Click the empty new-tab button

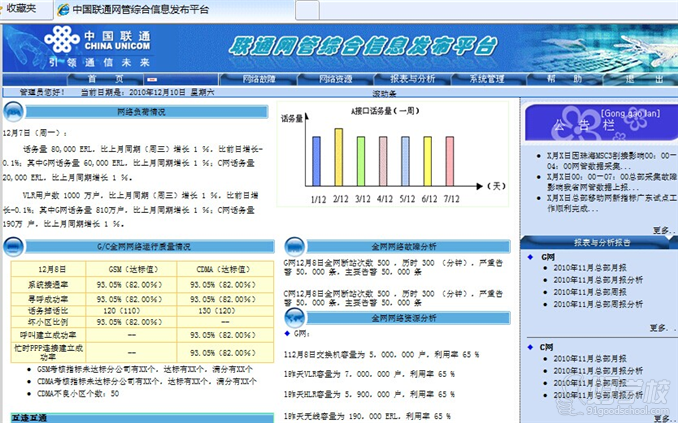pos(307,10)
